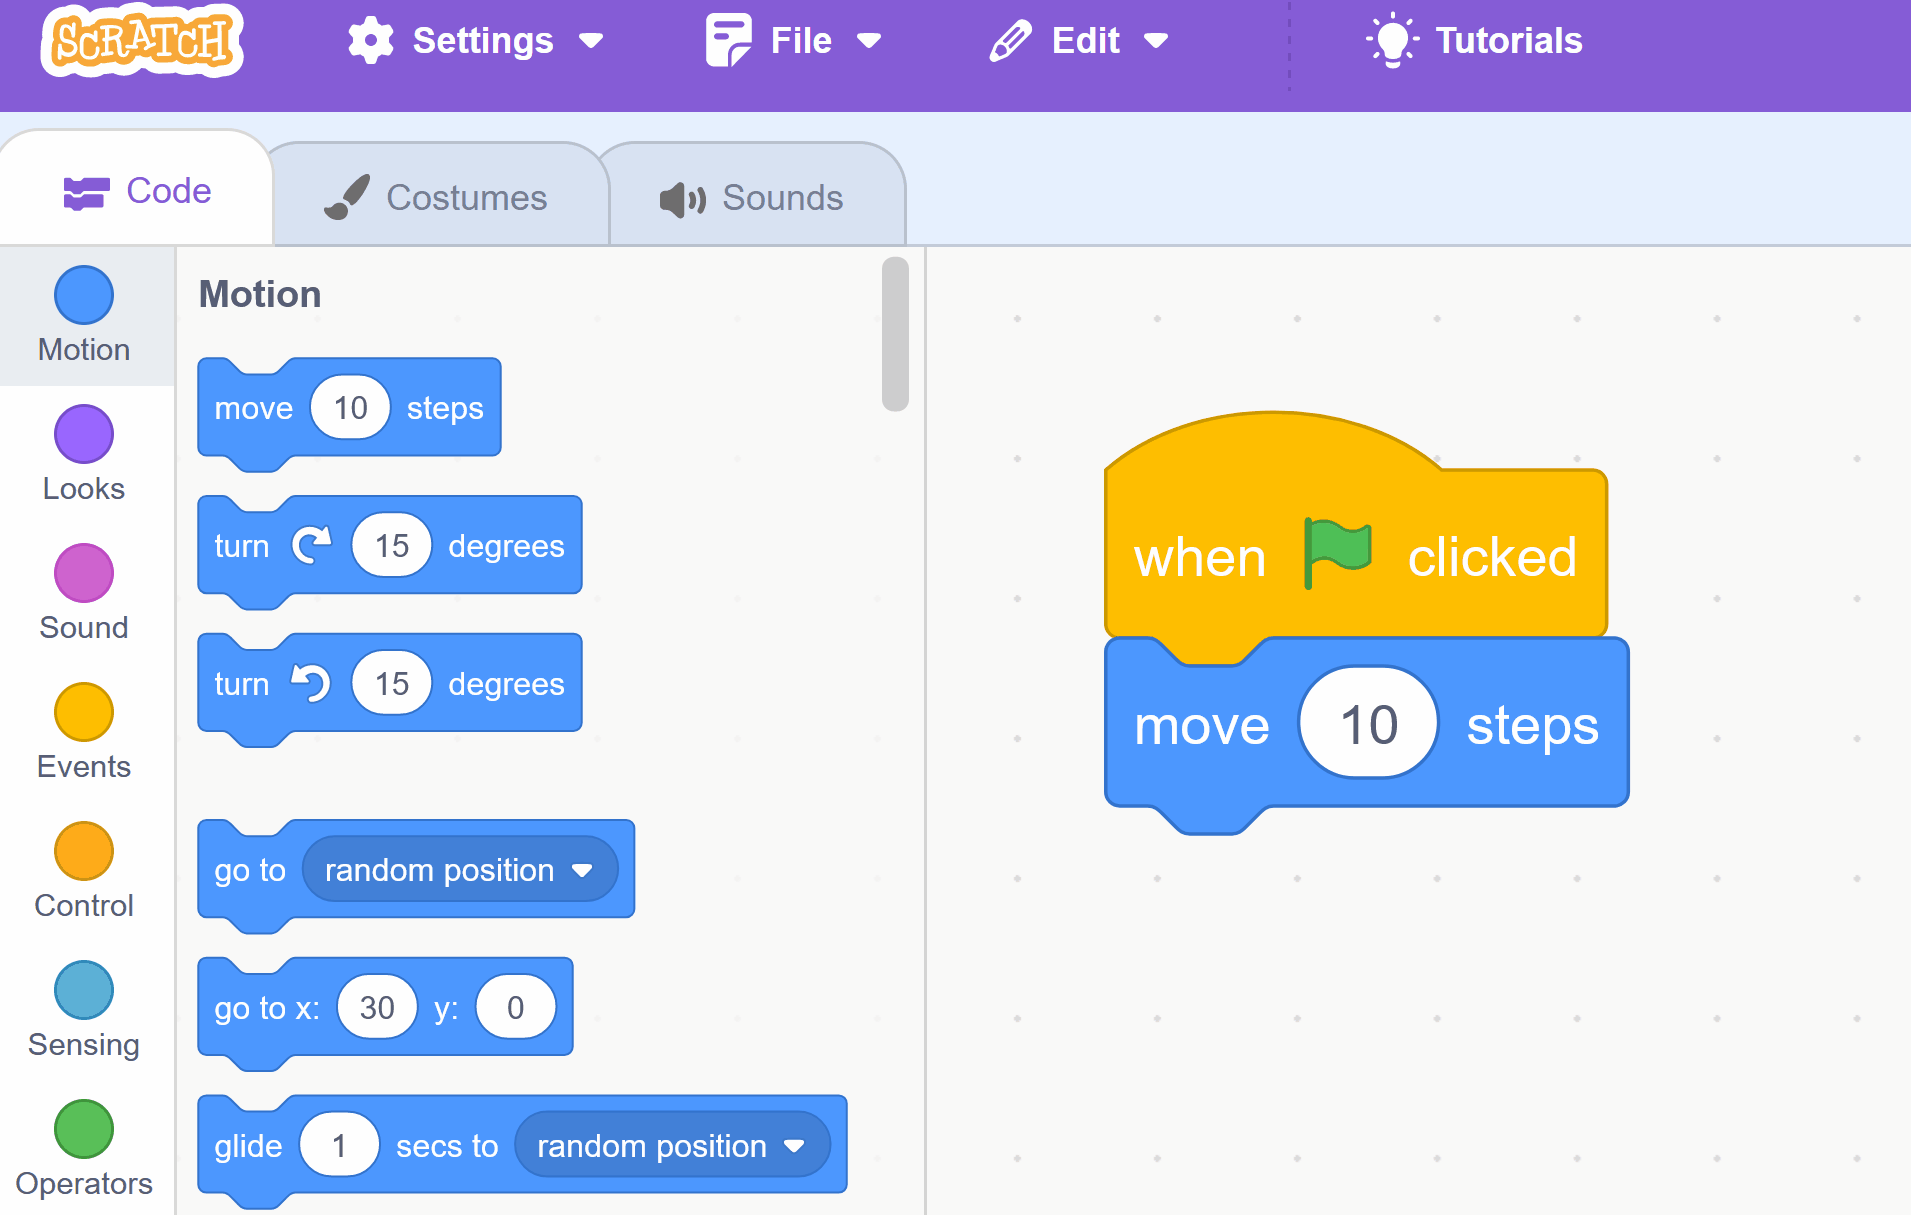1911x1215 pixels.
Task: Open the Settings dropdown menu
Action: pos(592,41)
